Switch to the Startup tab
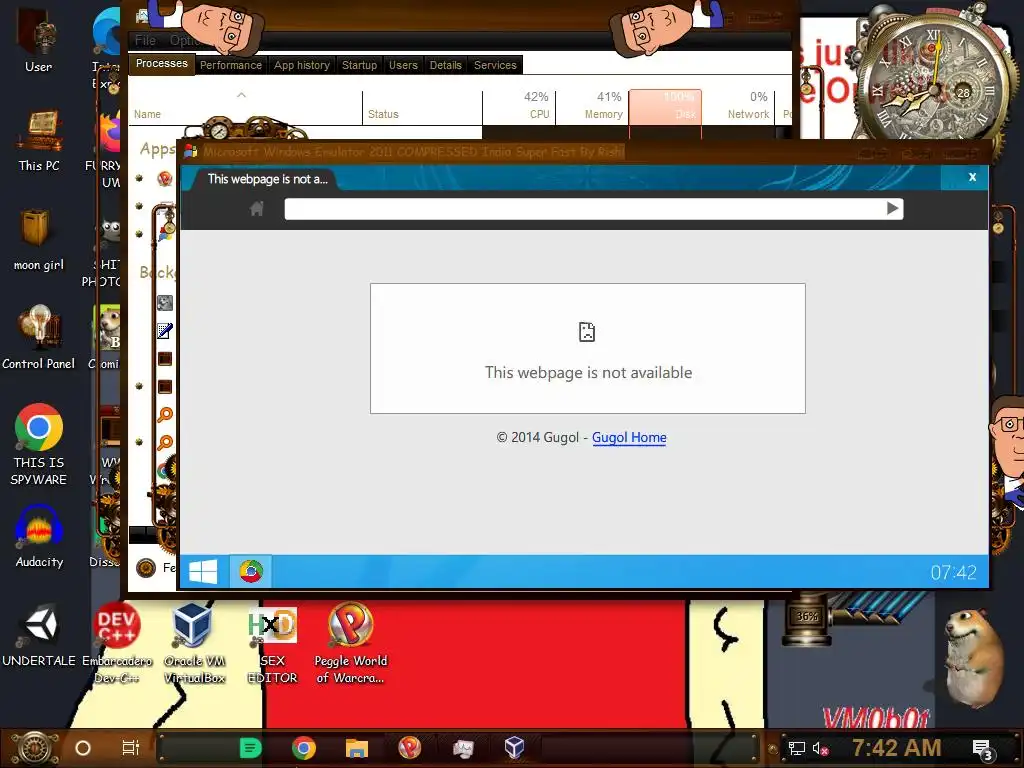 coord(359,65)
